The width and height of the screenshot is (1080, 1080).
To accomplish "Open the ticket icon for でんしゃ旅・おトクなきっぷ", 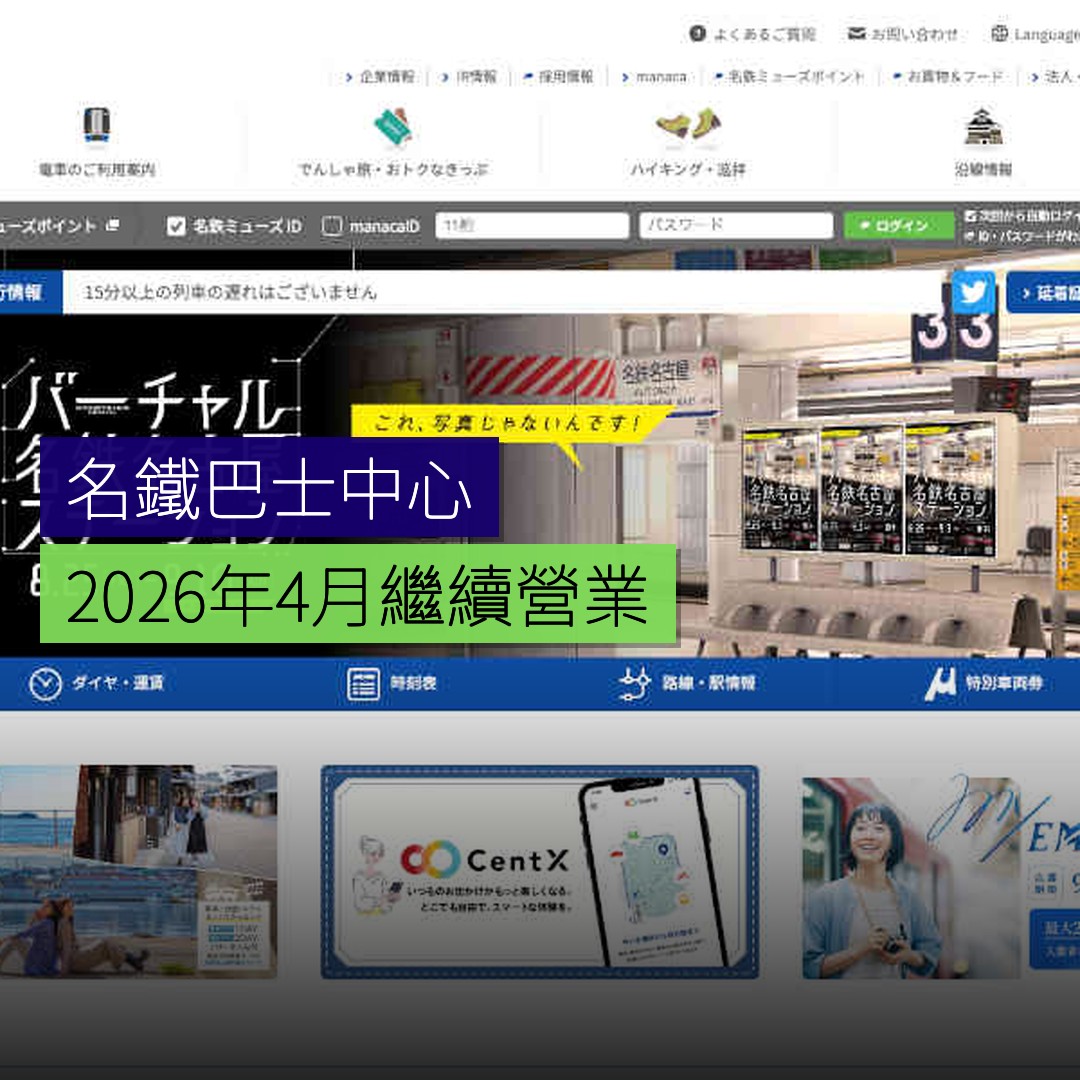I will point(393,127).
